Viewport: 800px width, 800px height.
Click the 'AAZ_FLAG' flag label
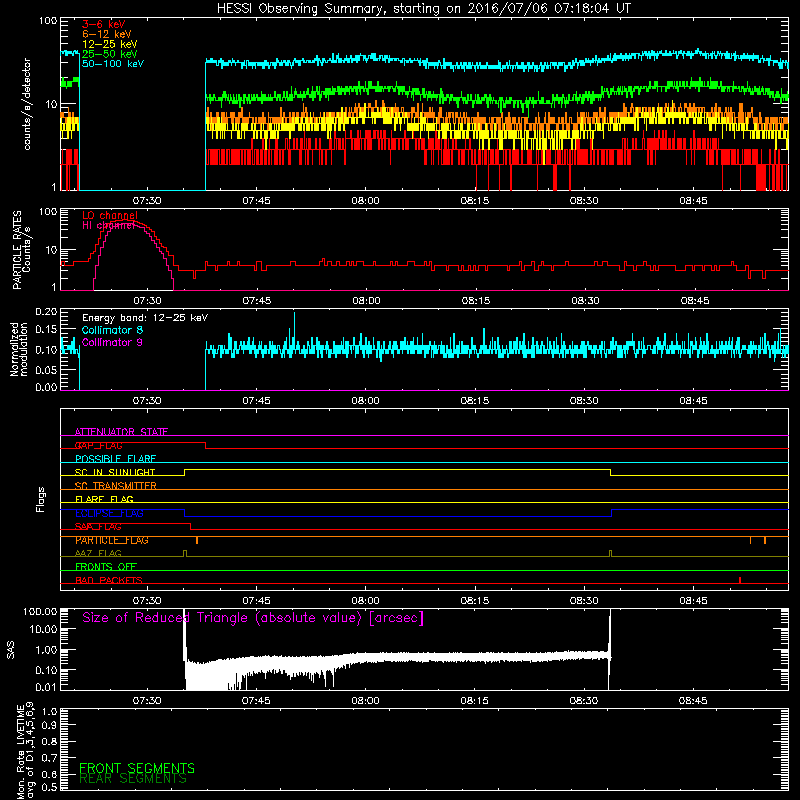98,554
